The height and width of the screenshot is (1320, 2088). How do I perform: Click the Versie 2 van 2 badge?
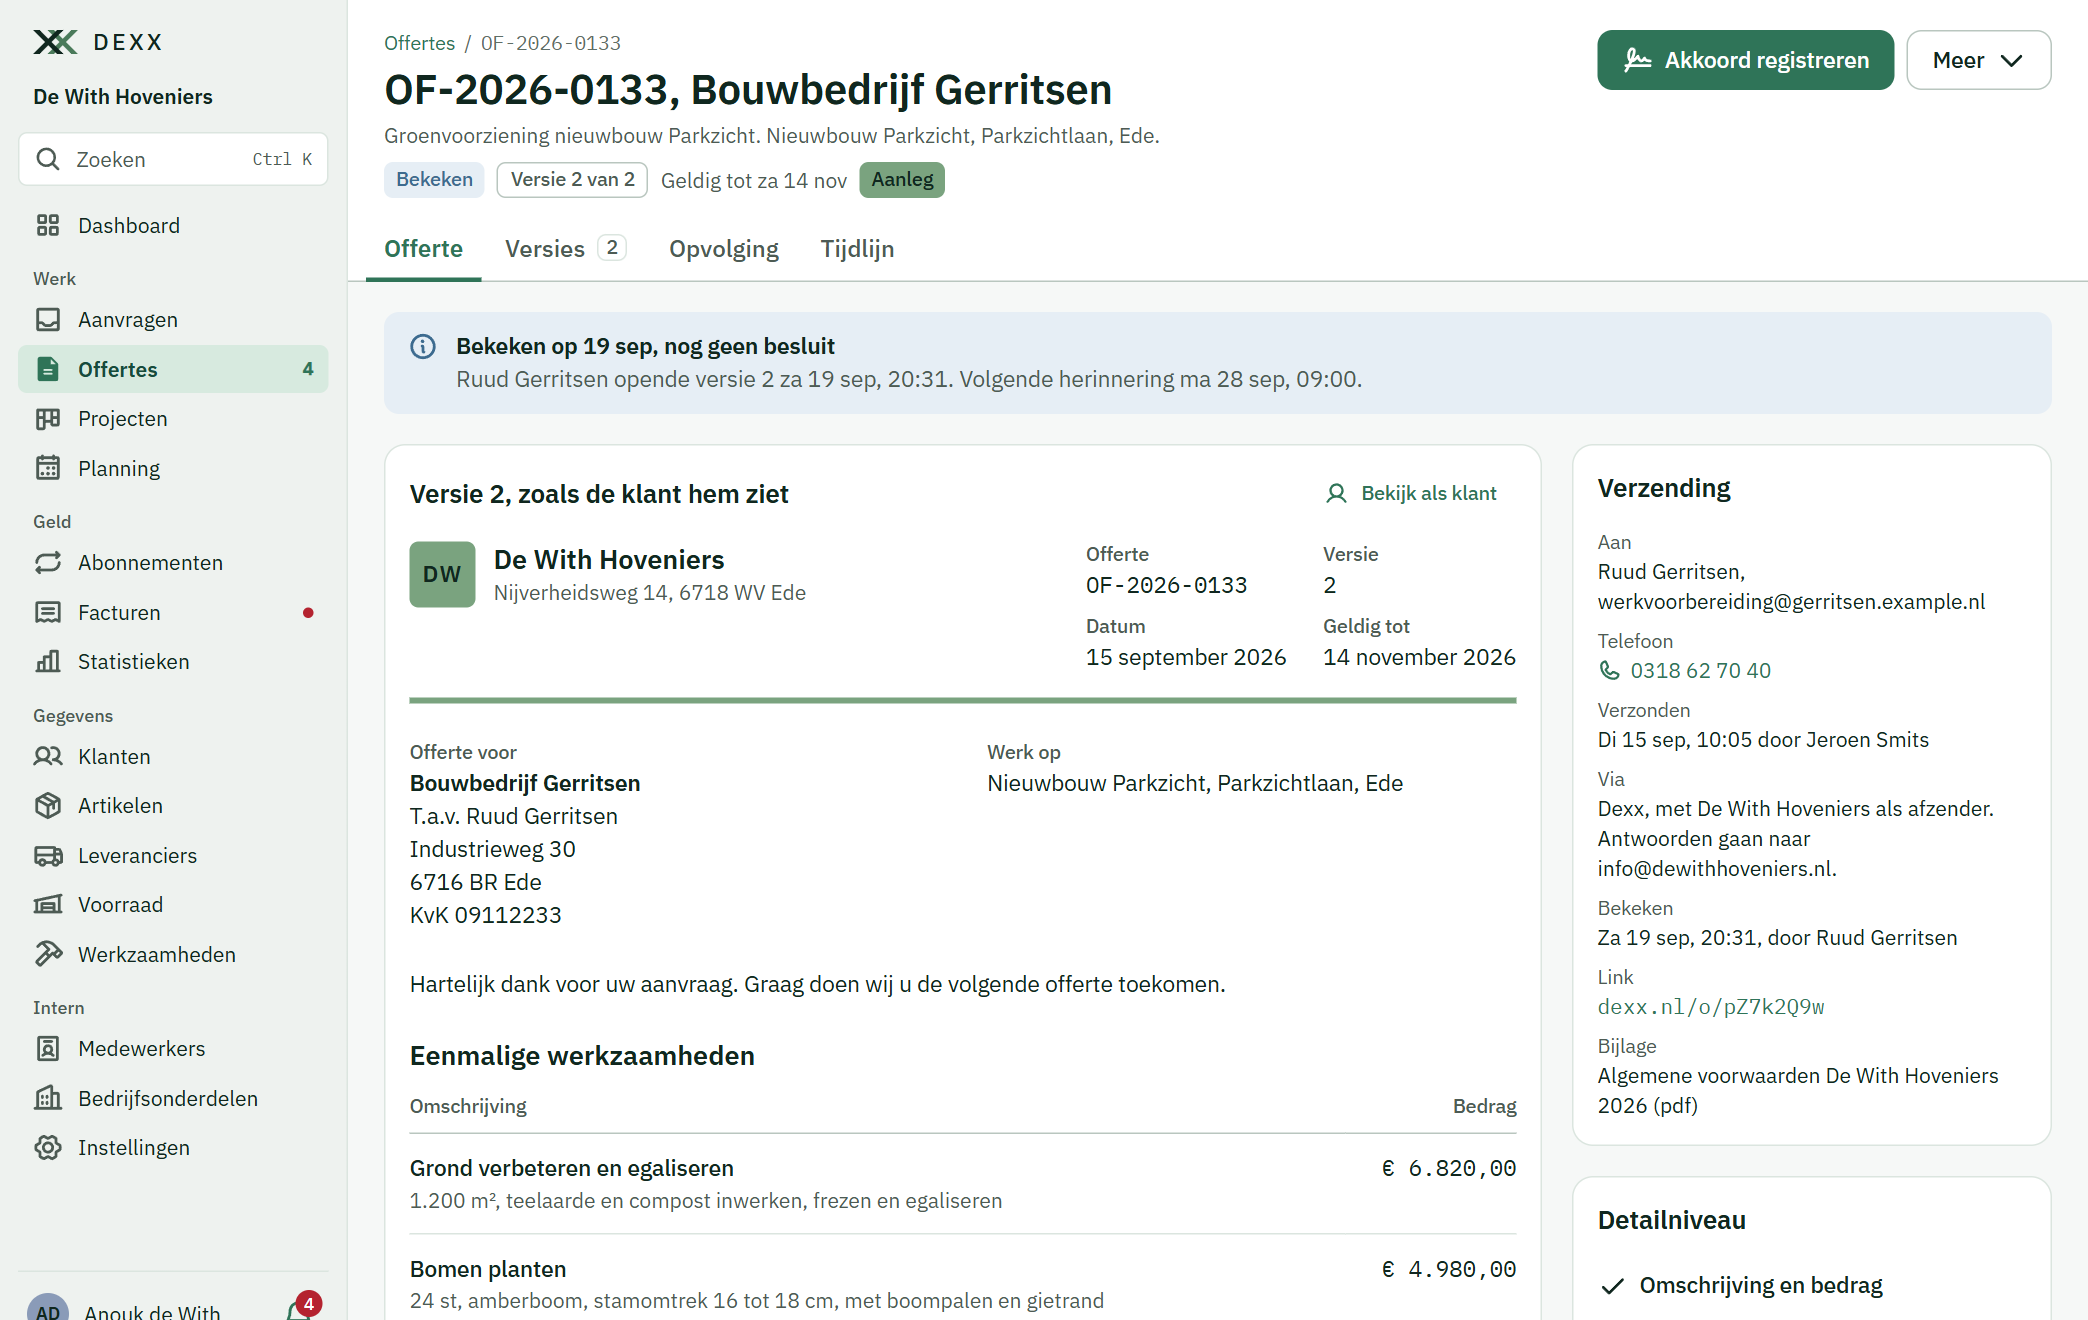[572, 179]
